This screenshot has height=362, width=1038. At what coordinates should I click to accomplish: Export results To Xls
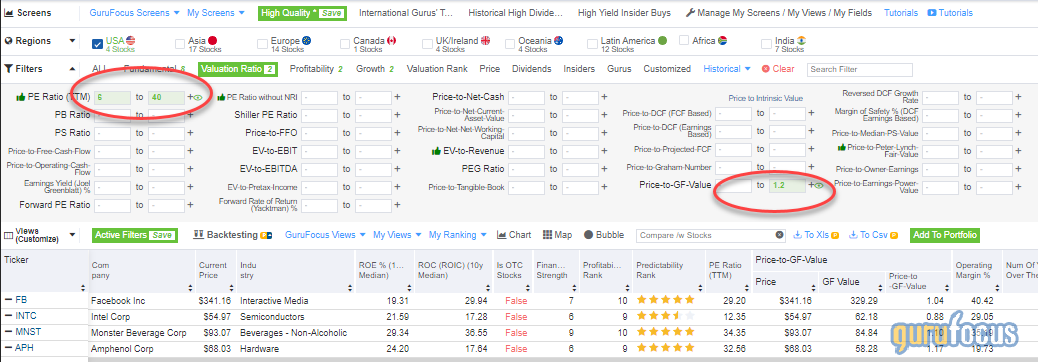pyautogui.click(x=816, y=235)
